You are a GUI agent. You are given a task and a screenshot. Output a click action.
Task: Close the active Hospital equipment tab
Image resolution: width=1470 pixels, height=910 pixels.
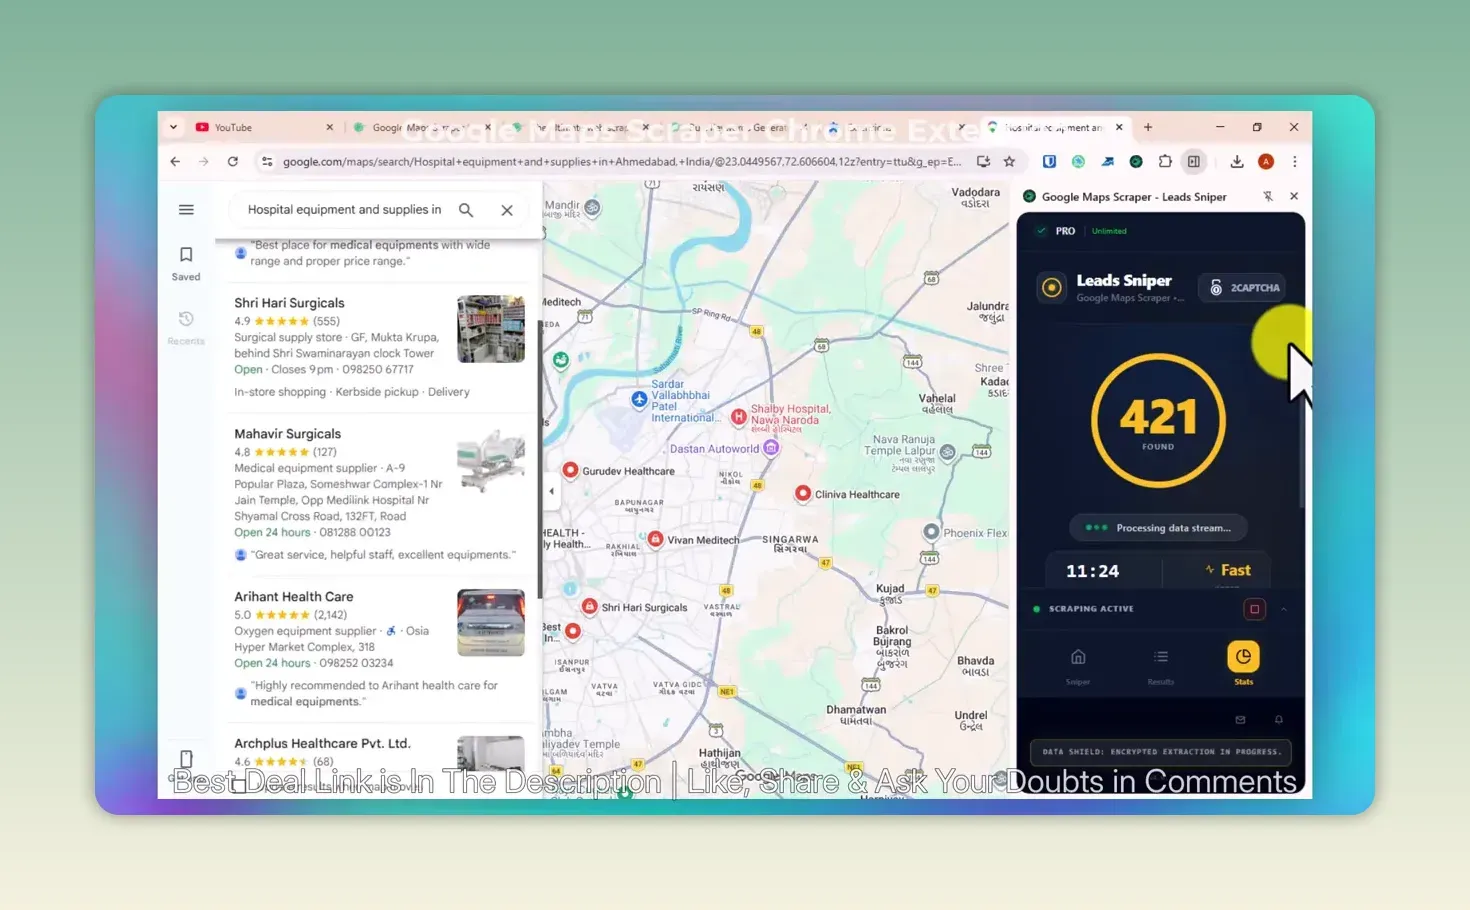[1119, 128]
